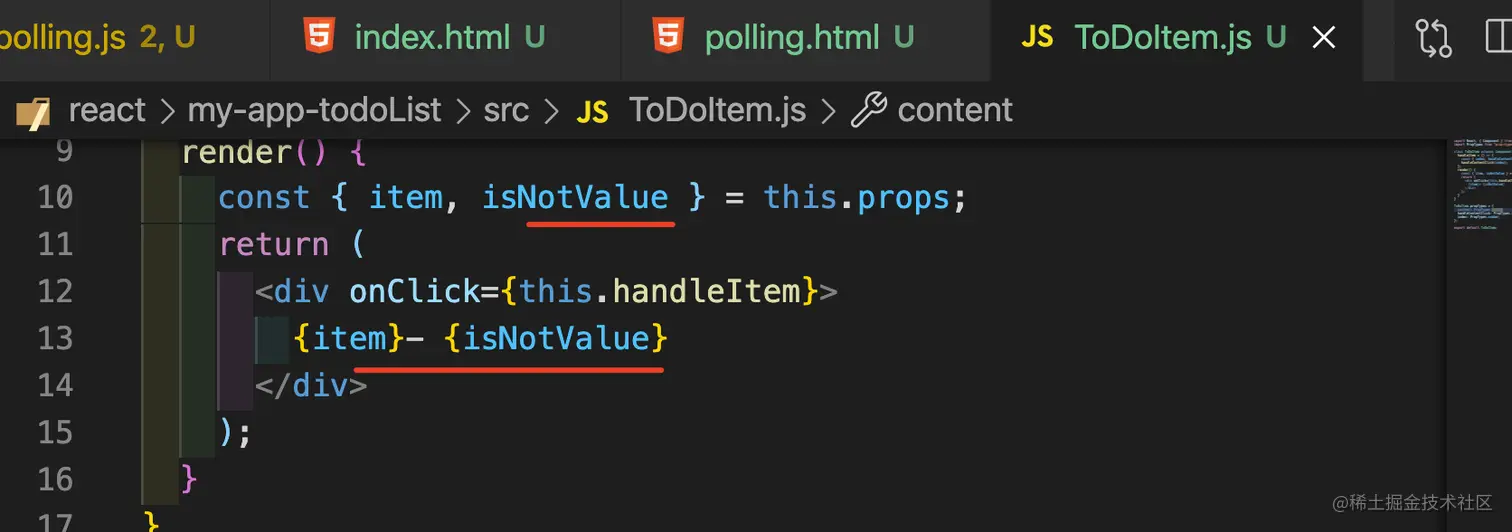The height and width of the screenshot is (532, 1512).
Task: Click the folder icon at breadcrumb start
Action: pos(32,113)
